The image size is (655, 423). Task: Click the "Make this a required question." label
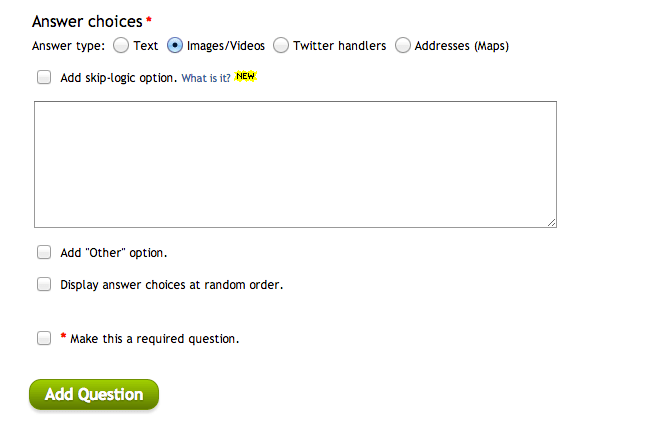coord(154,339)
